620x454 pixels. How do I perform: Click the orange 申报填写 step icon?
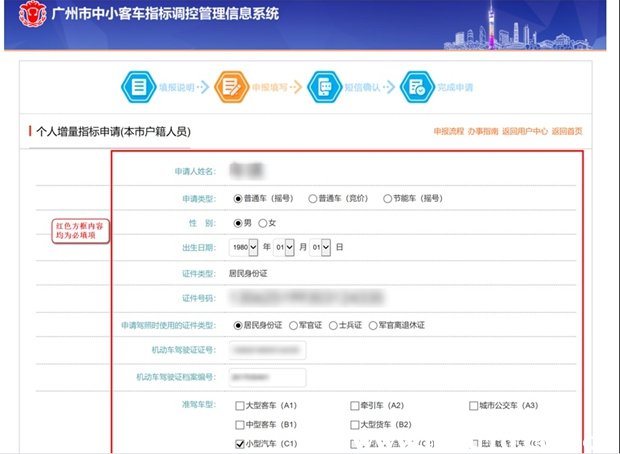point(231,87)
